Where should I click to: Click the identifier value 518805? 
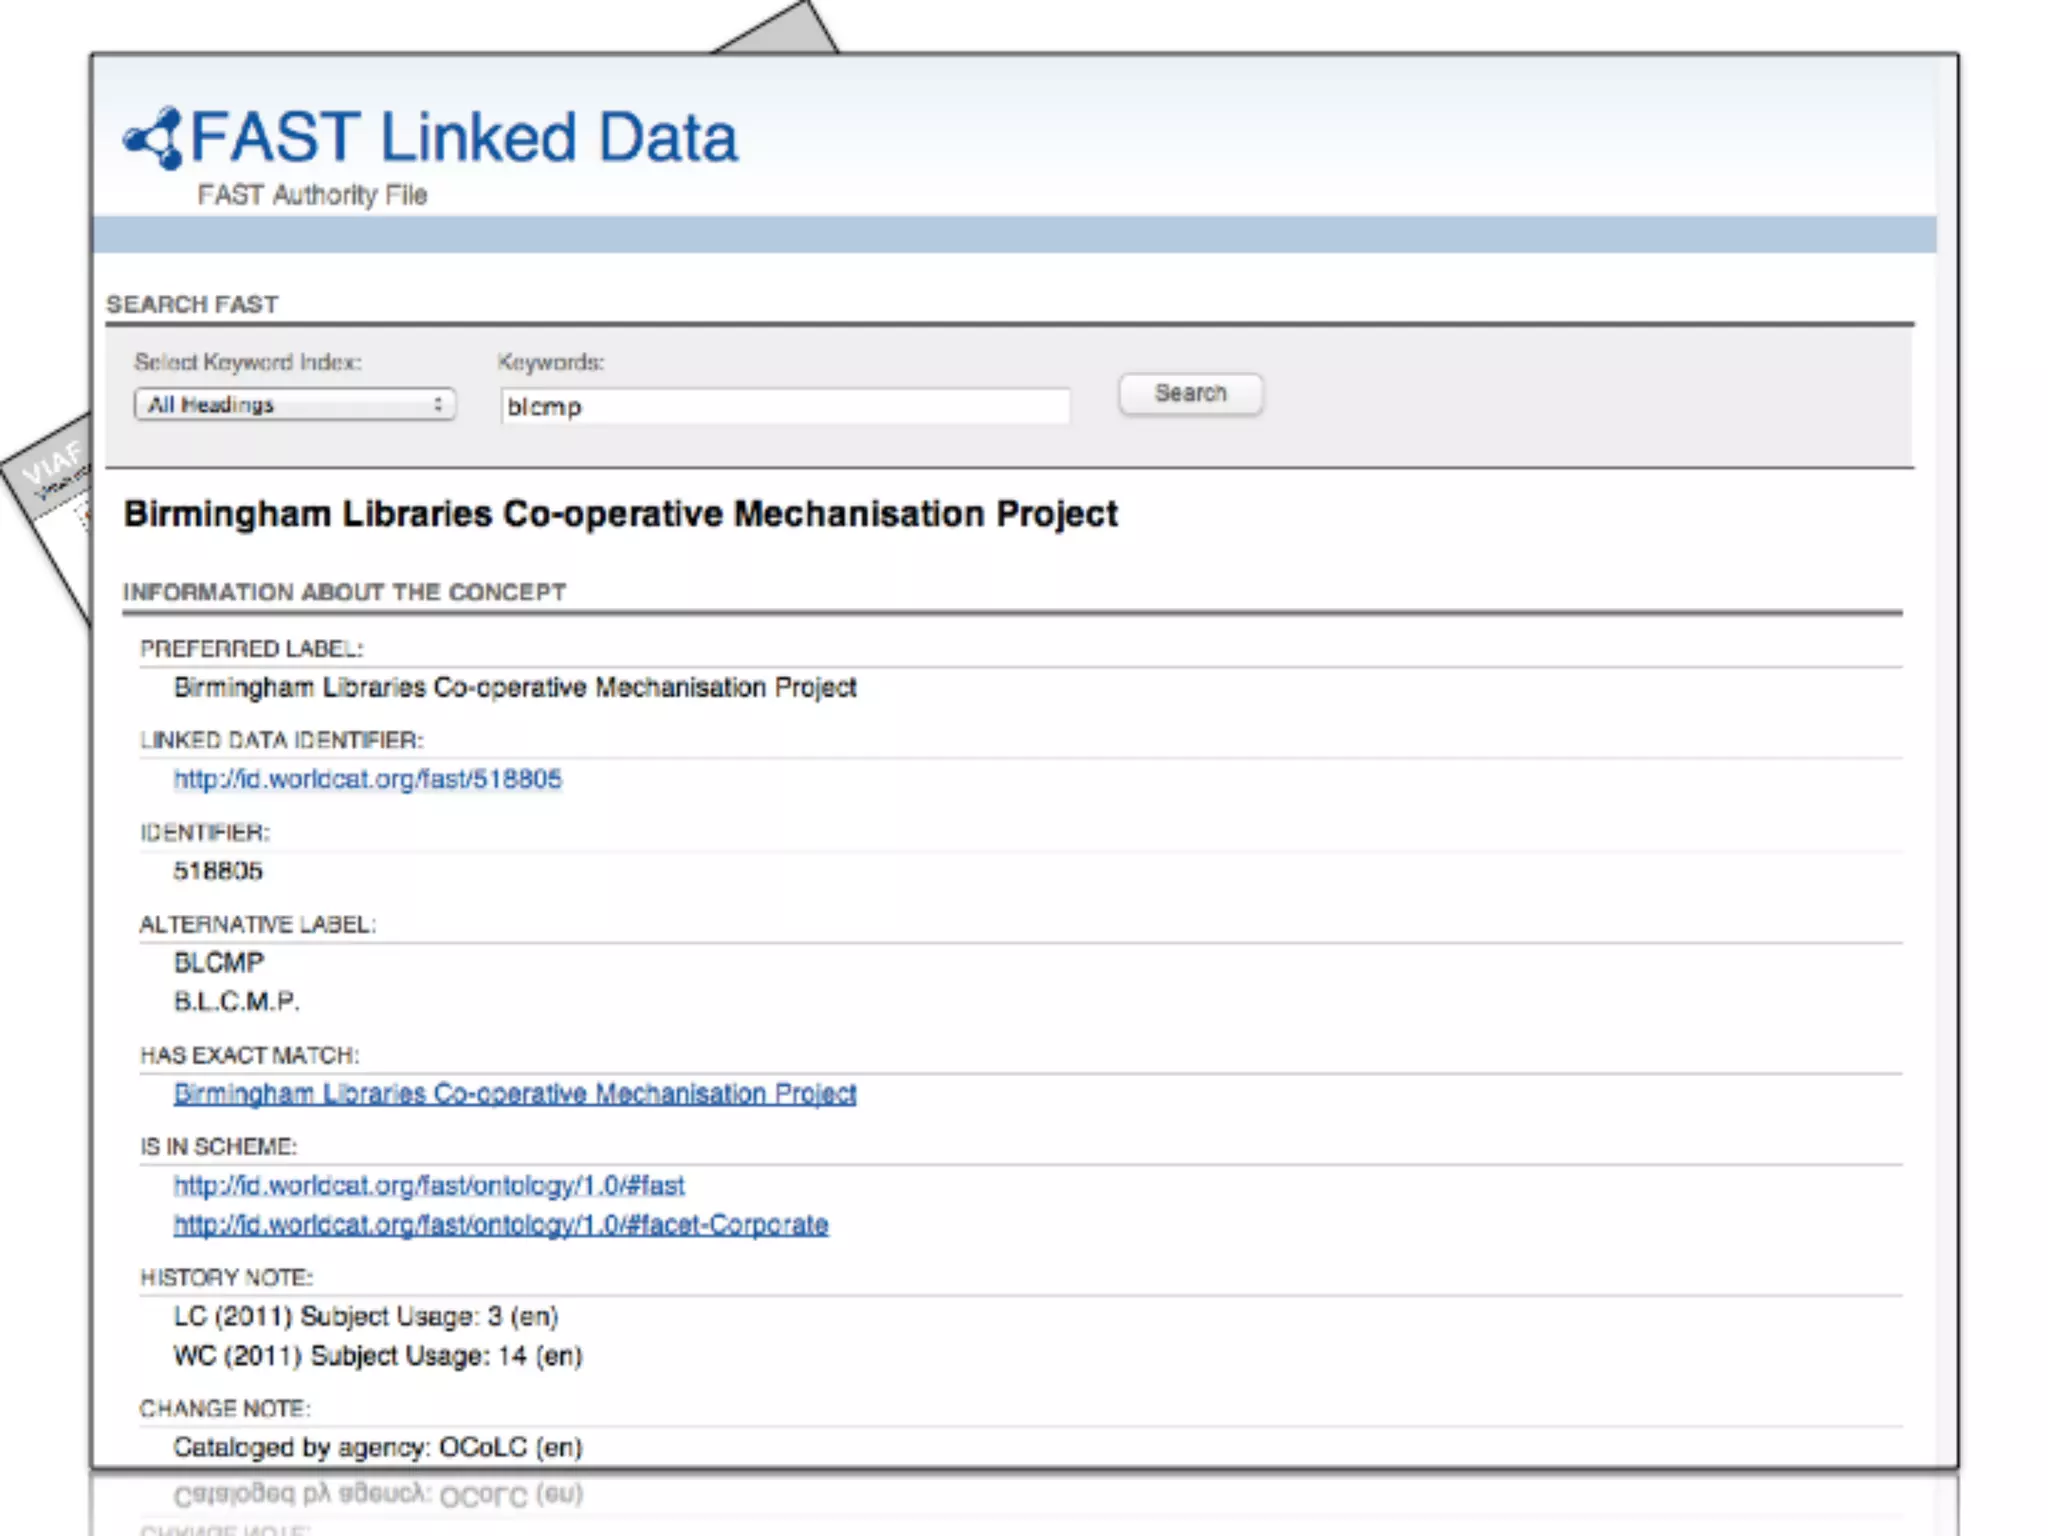[x=218, y=871]
